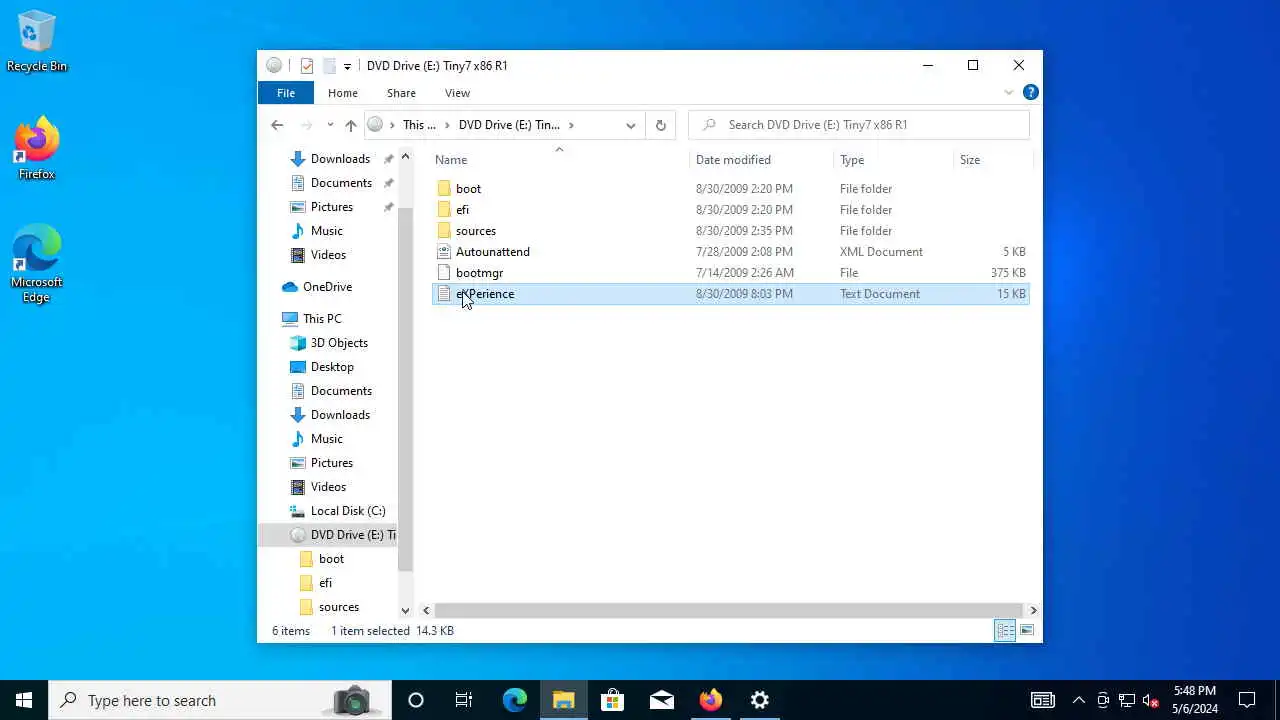Viewport: 1280px width, 720px height.
Task: Open Mail app from the taskbar
Action: coord(662,700)
